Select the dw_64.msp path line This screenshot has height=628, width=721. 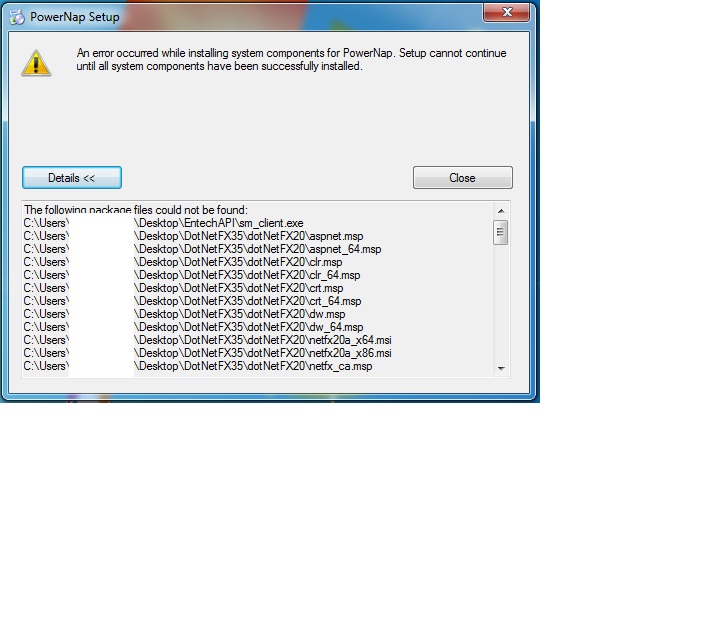(x=193, y=327)
